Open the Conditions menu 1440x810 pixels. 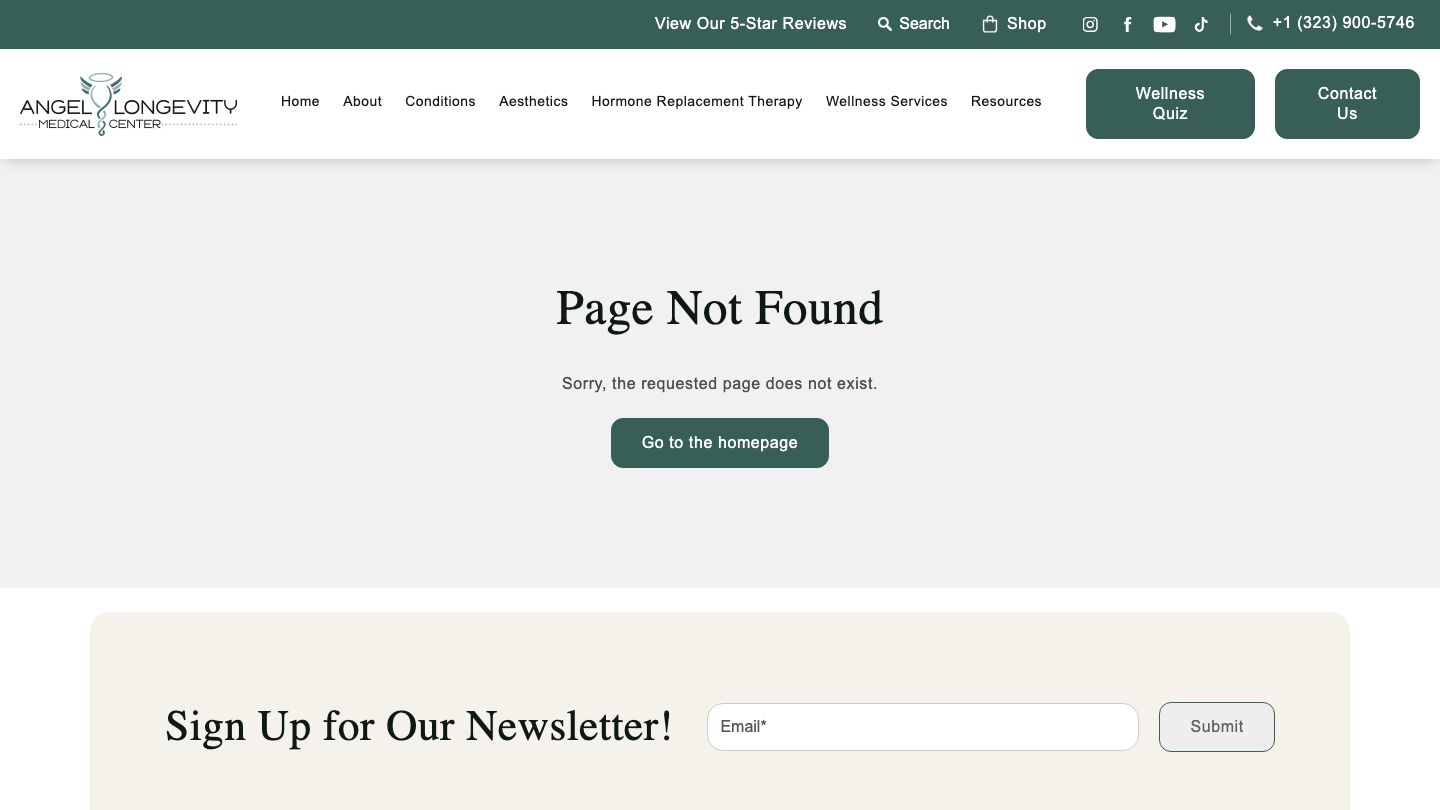(440, 101)
